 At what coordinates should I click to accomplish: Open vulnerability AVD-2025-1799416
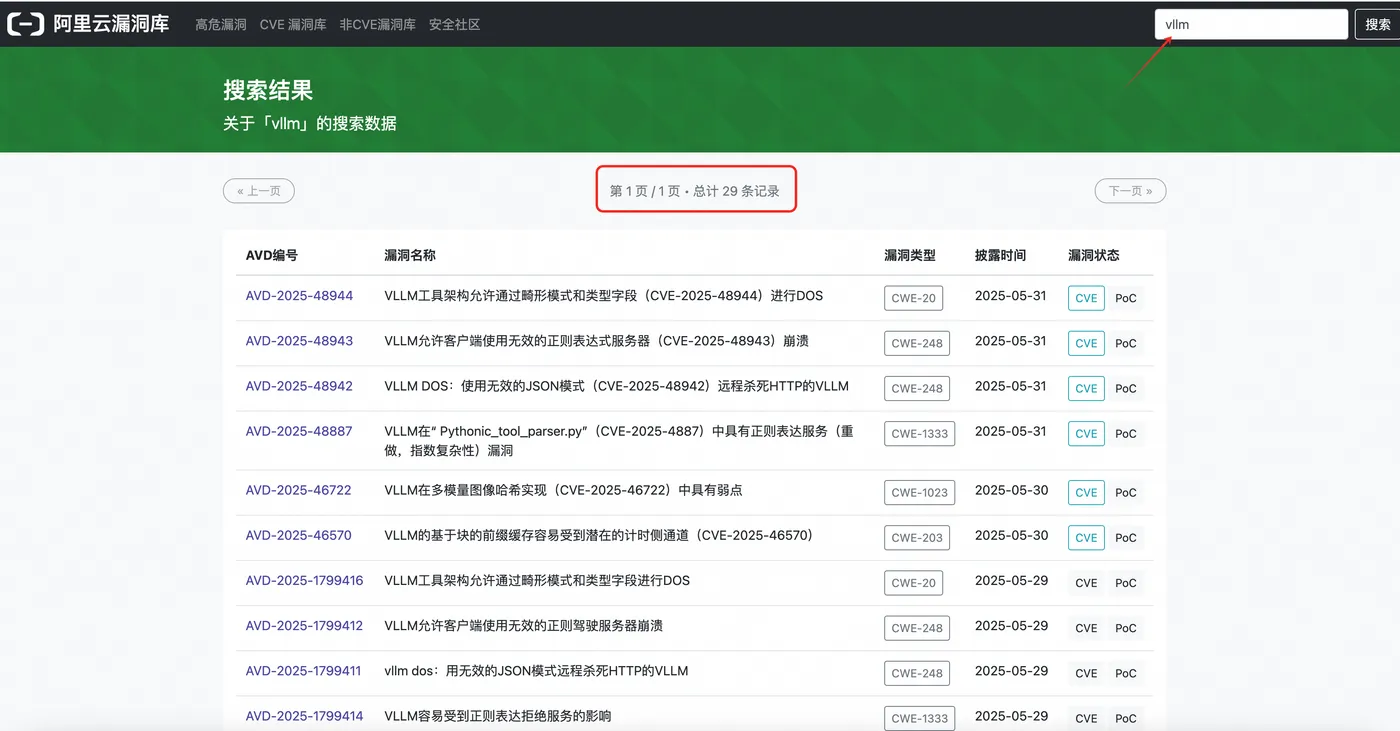[305, 580]
